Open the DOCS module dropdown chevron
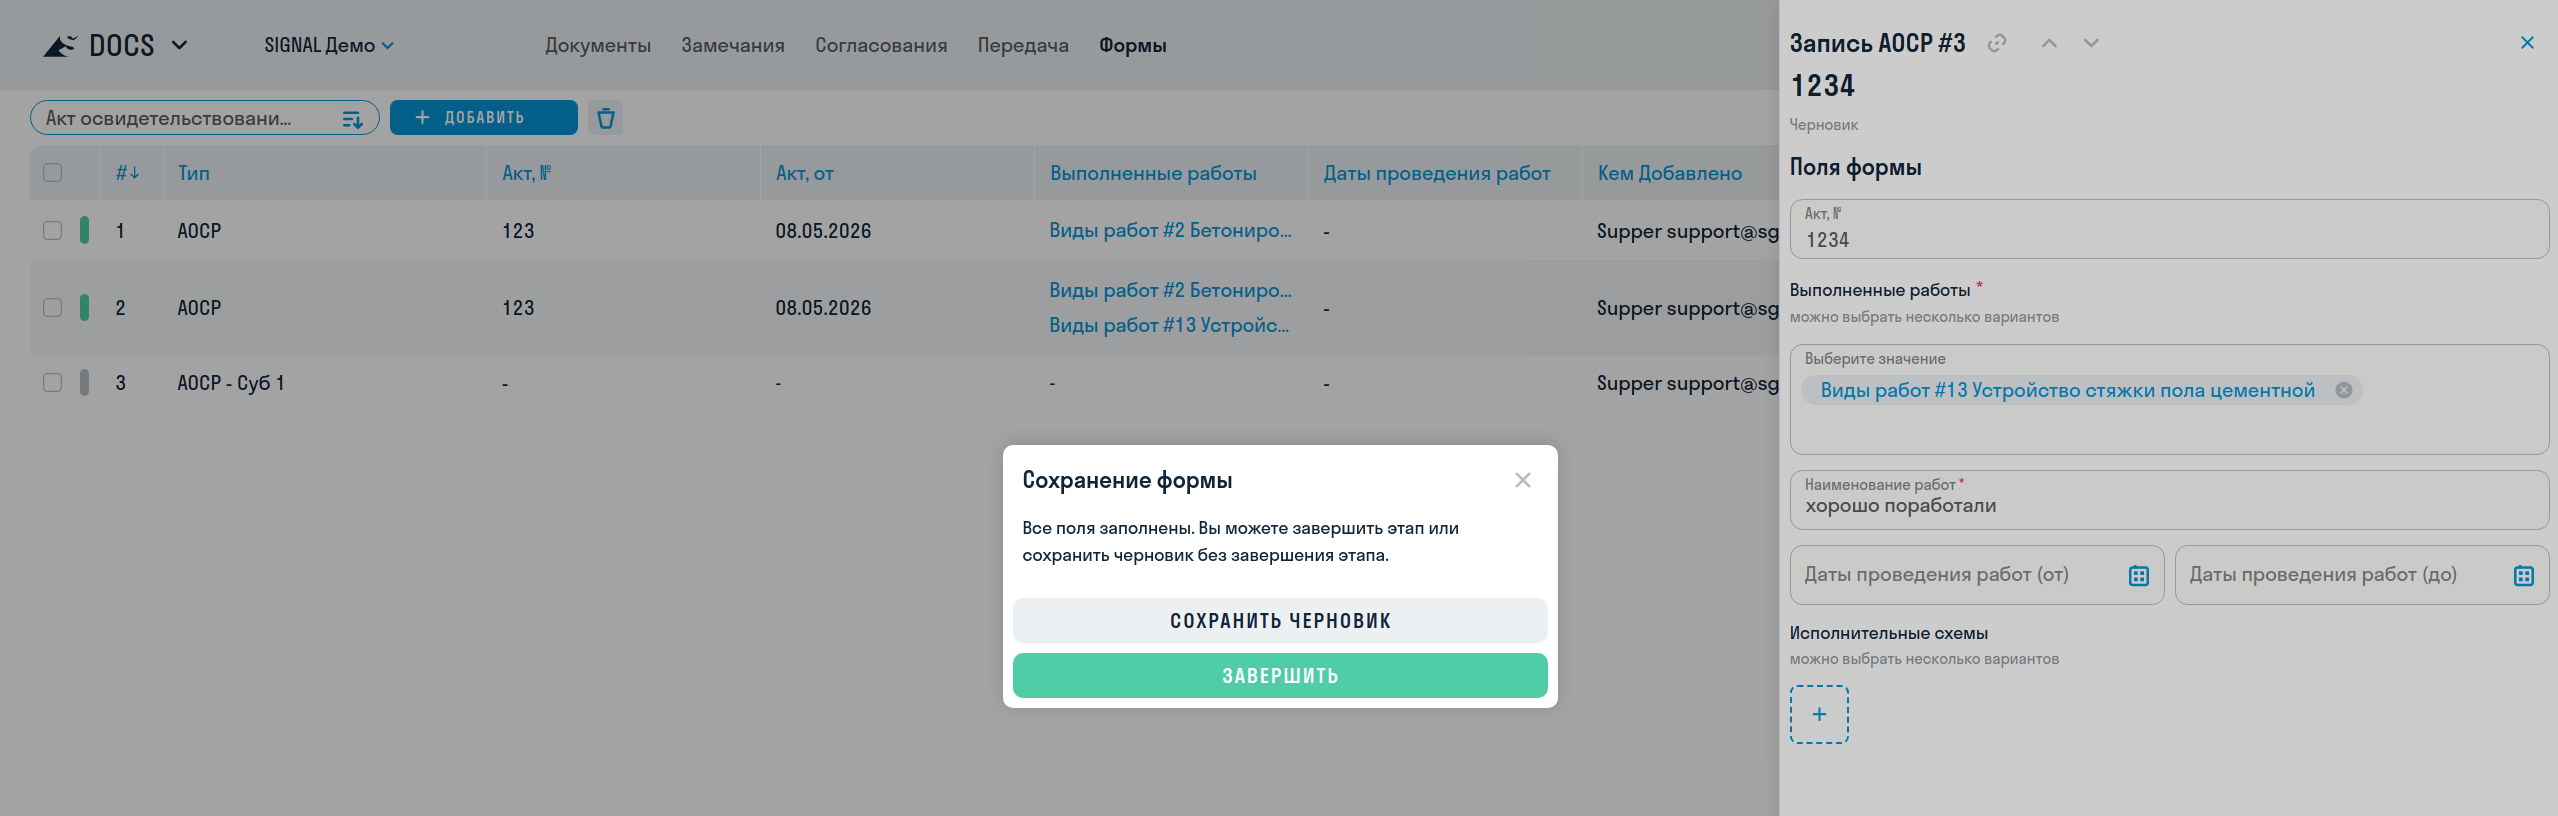 point(180,45)
